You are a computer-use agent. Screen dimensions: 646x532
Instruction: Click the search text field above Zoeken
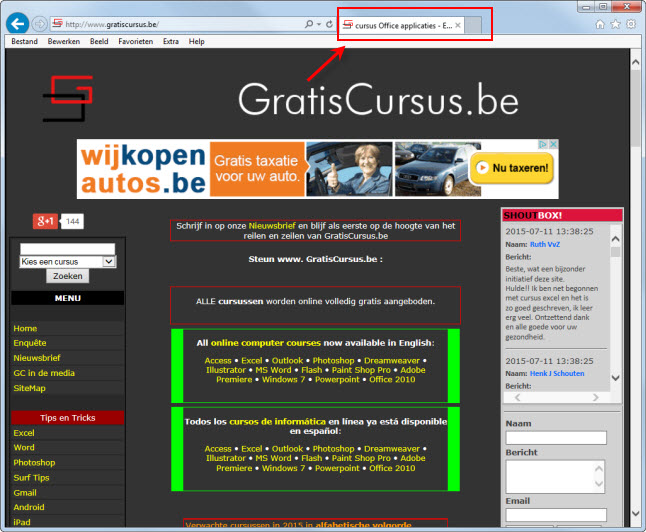pyautogui.click(x=68, y=248)
